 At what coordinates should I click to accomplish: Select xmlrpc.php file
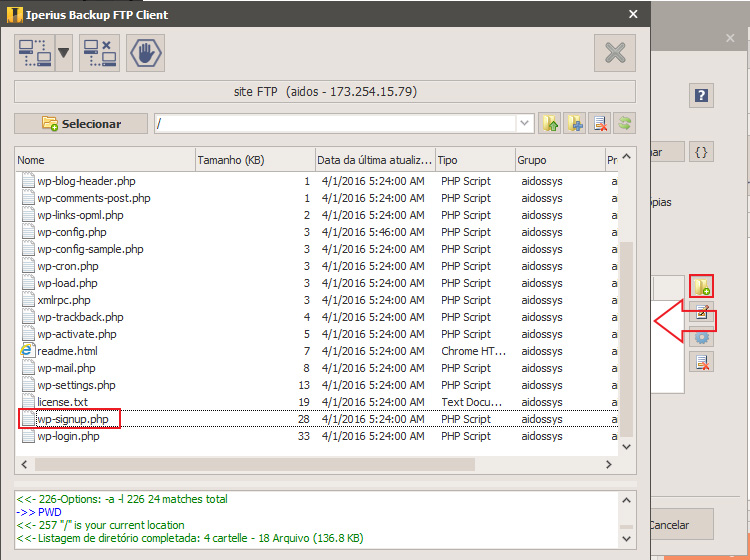(x=64, y=300)
